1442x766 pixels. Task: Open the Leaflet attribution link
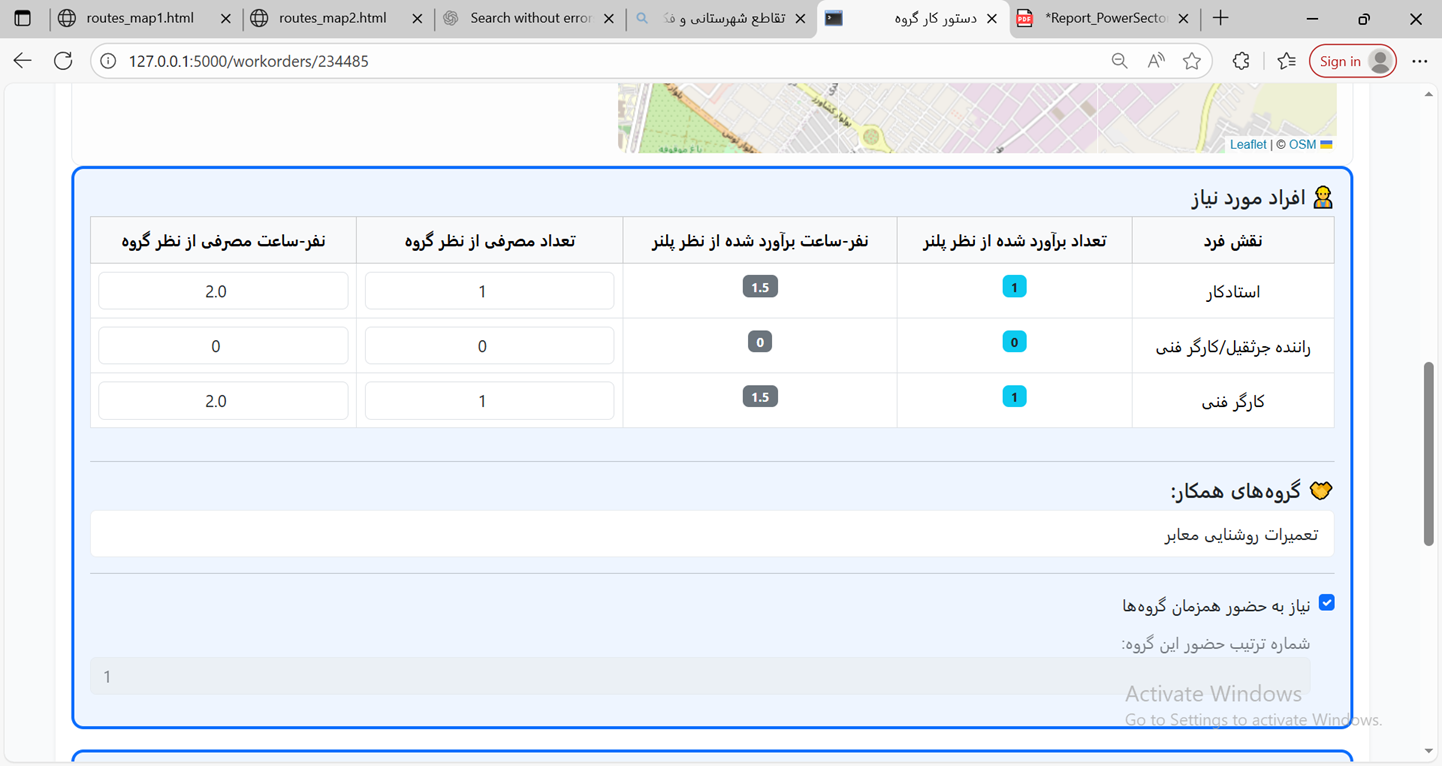(x=1248, y=144)
